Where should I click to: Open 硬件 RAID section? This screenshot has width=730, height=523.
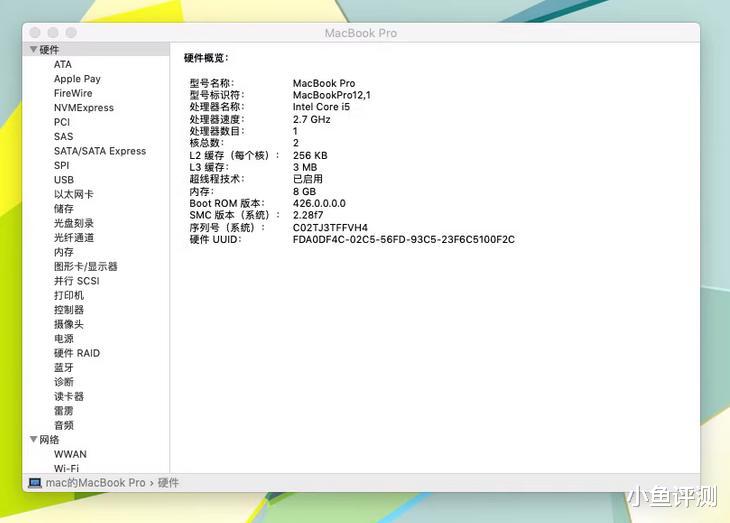point(77,353)
